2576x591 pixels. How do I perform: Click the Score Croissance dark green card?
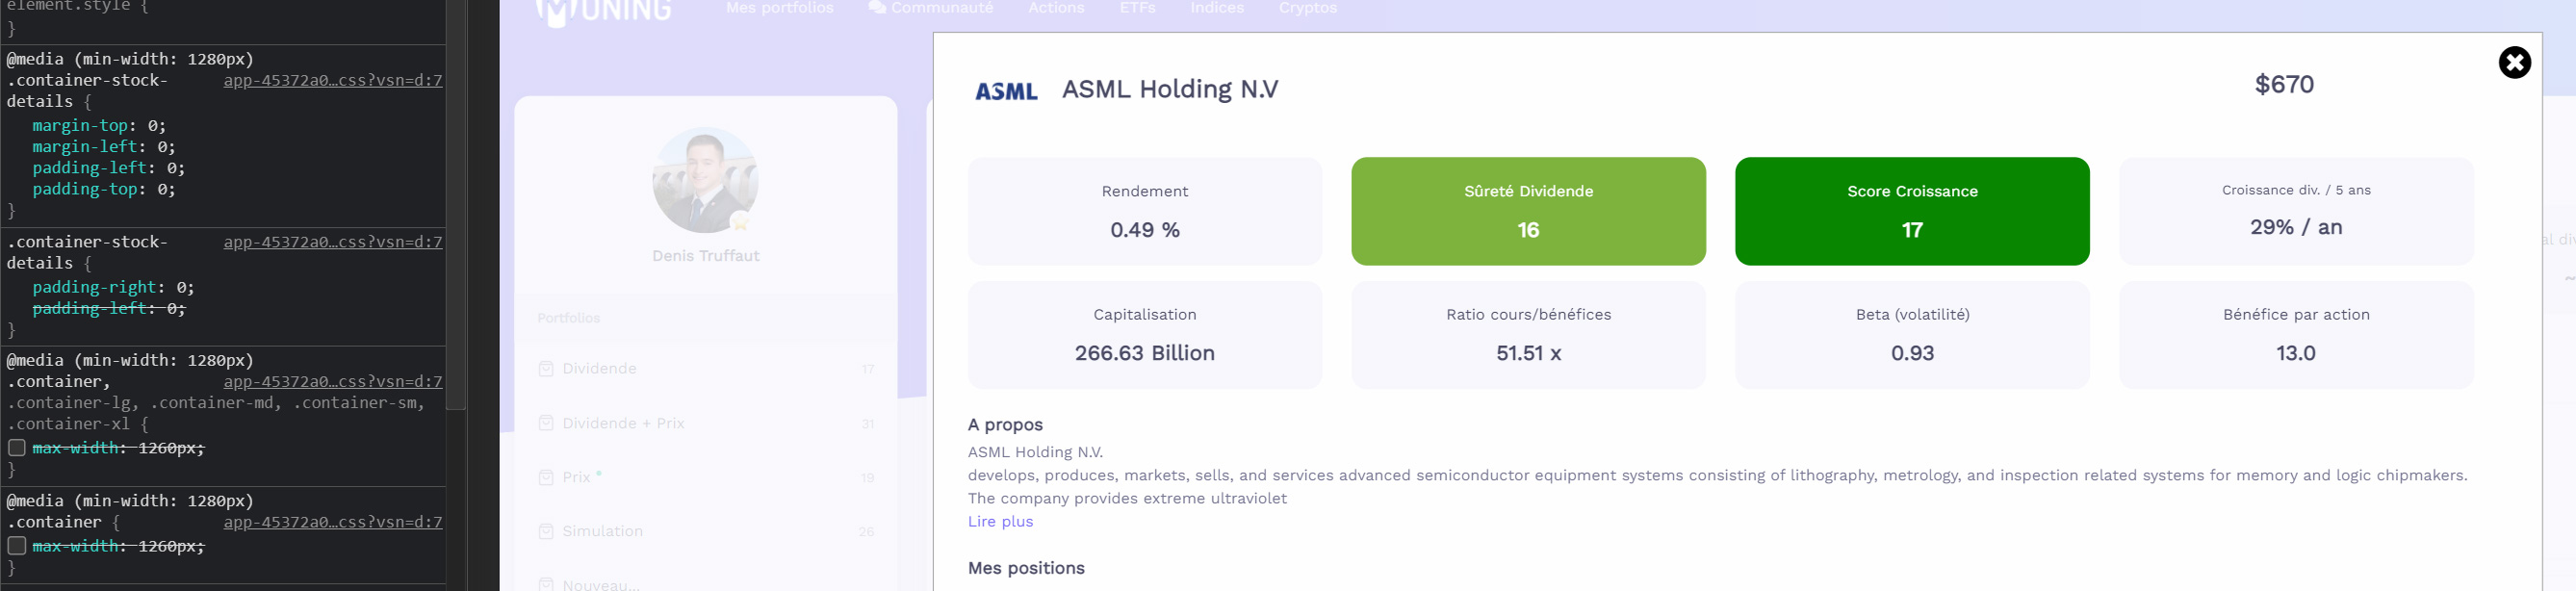1911,211
